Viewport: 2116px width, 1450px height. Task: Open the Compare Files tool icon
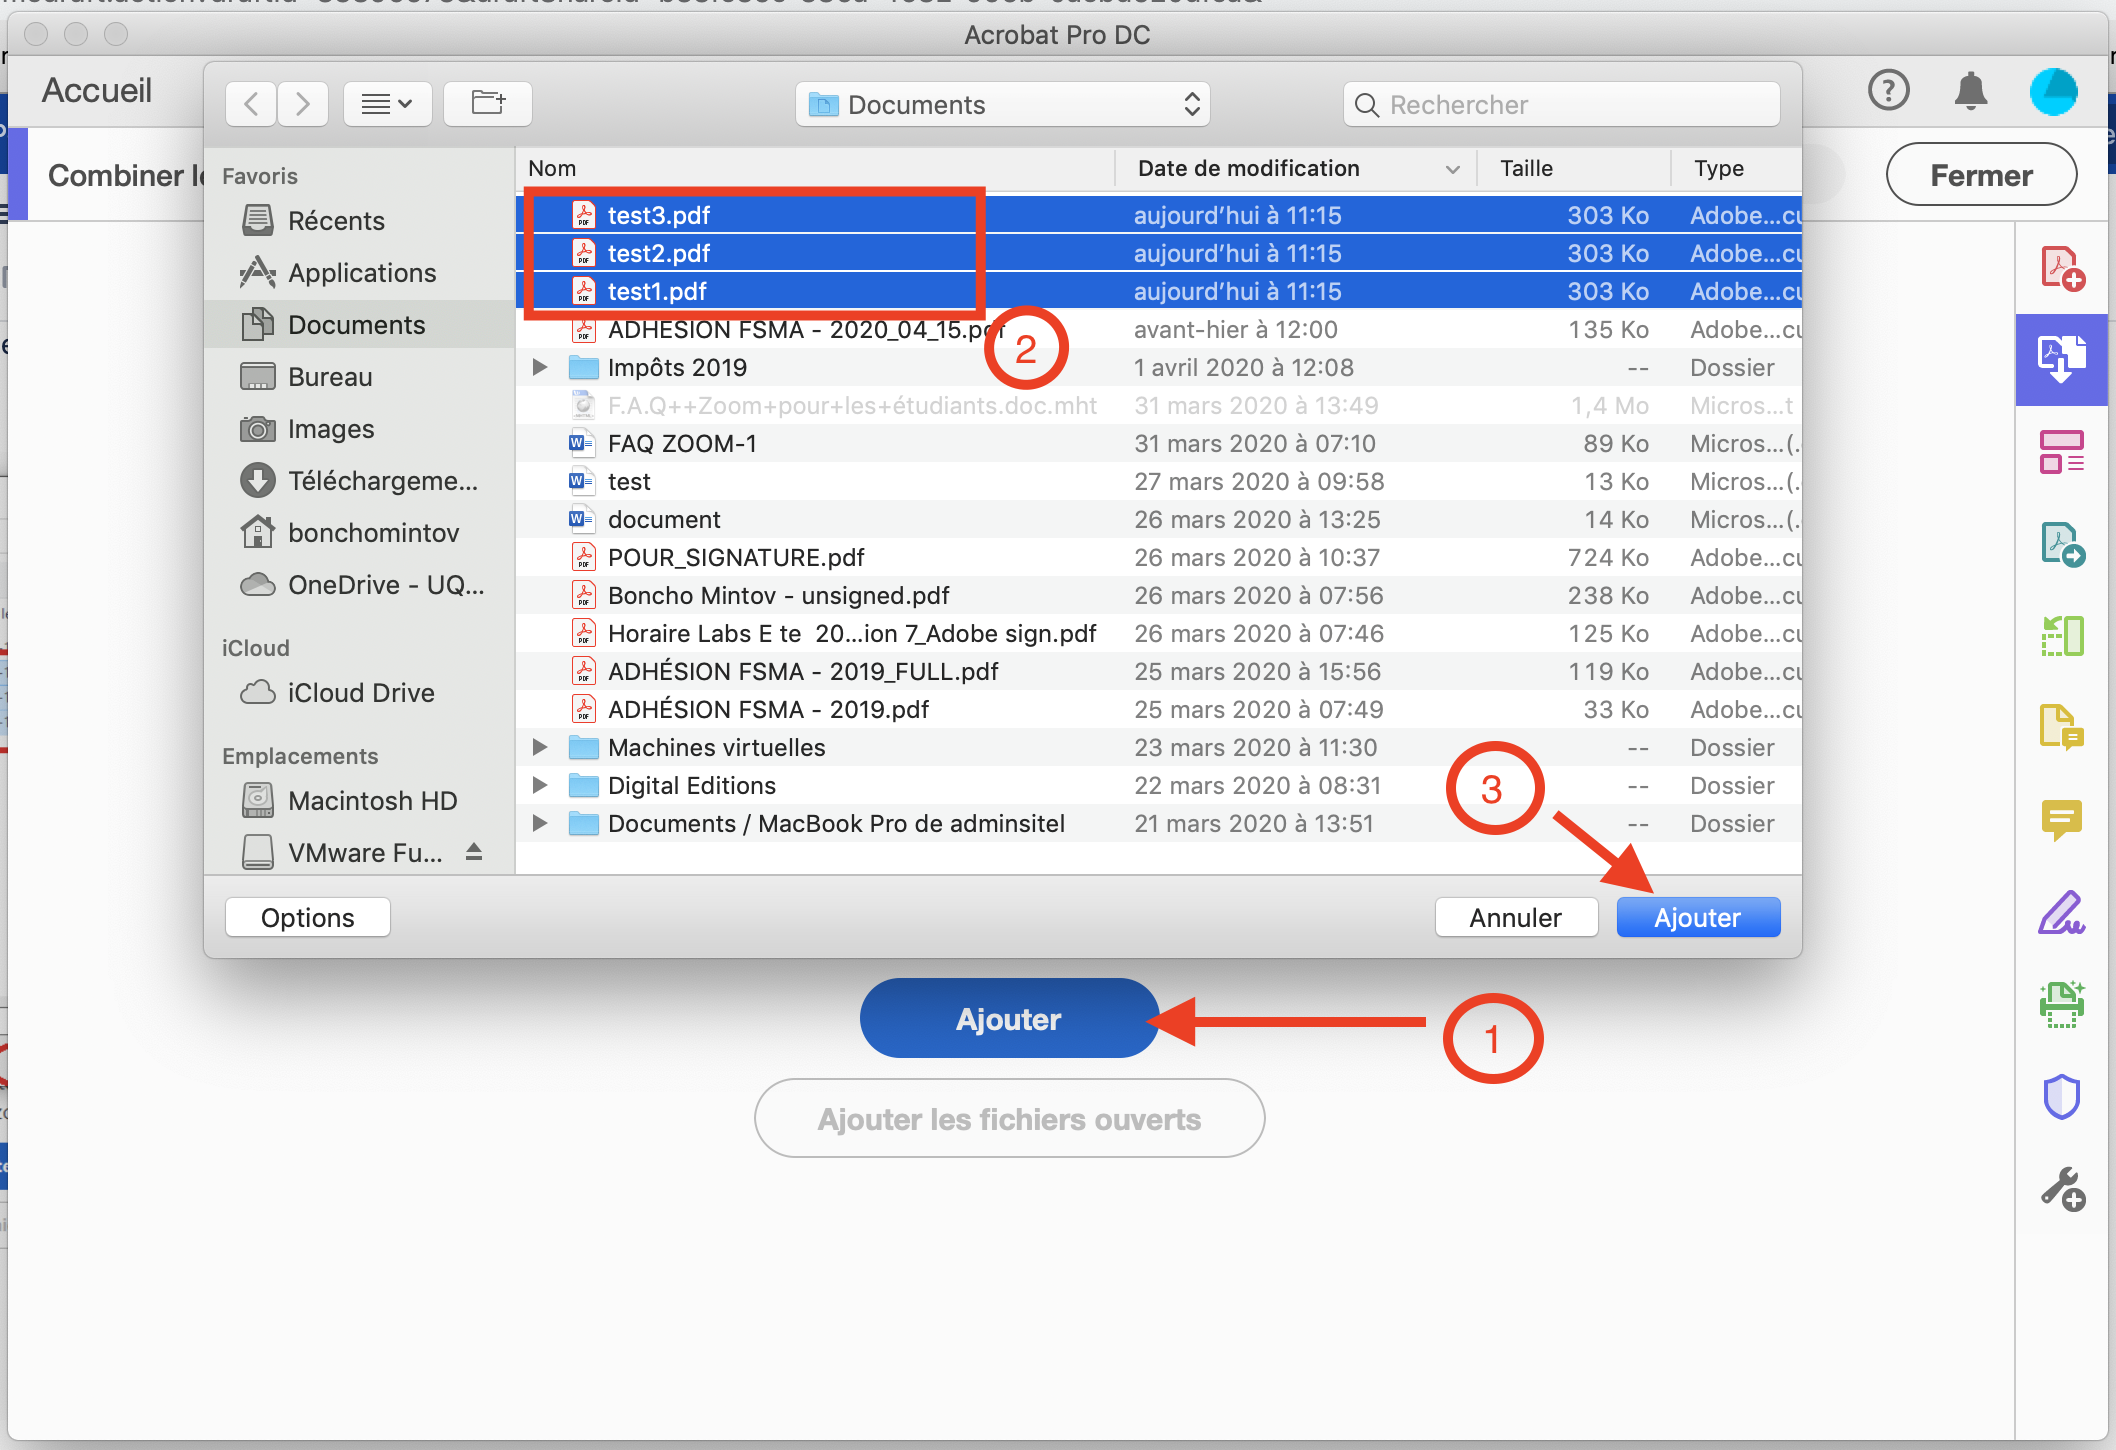(x=2062, y=635)
